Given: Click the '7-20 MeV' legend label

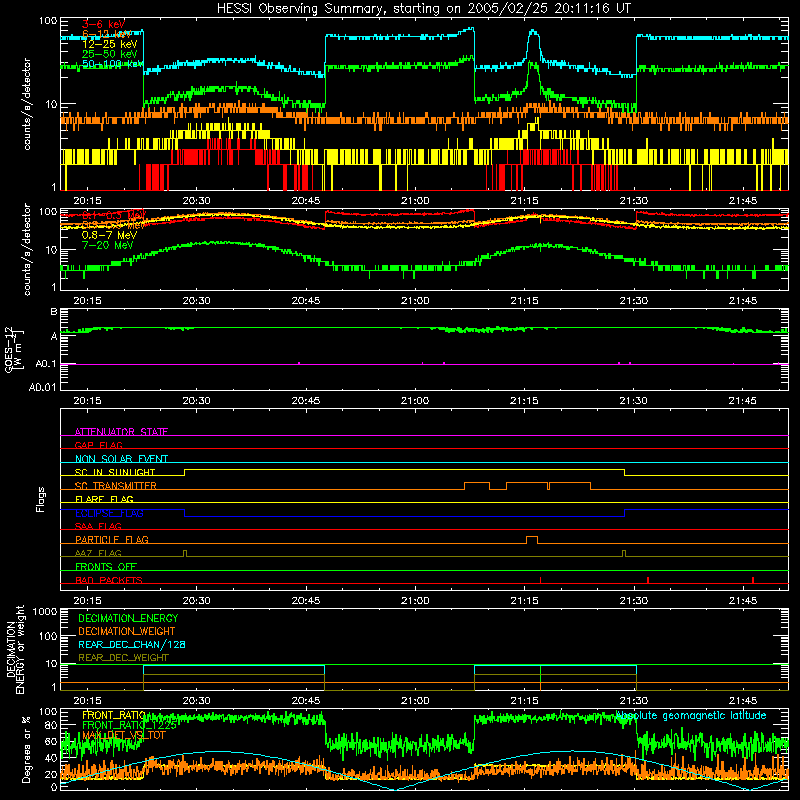Looking at the screenshot, I should pos(107,245).
